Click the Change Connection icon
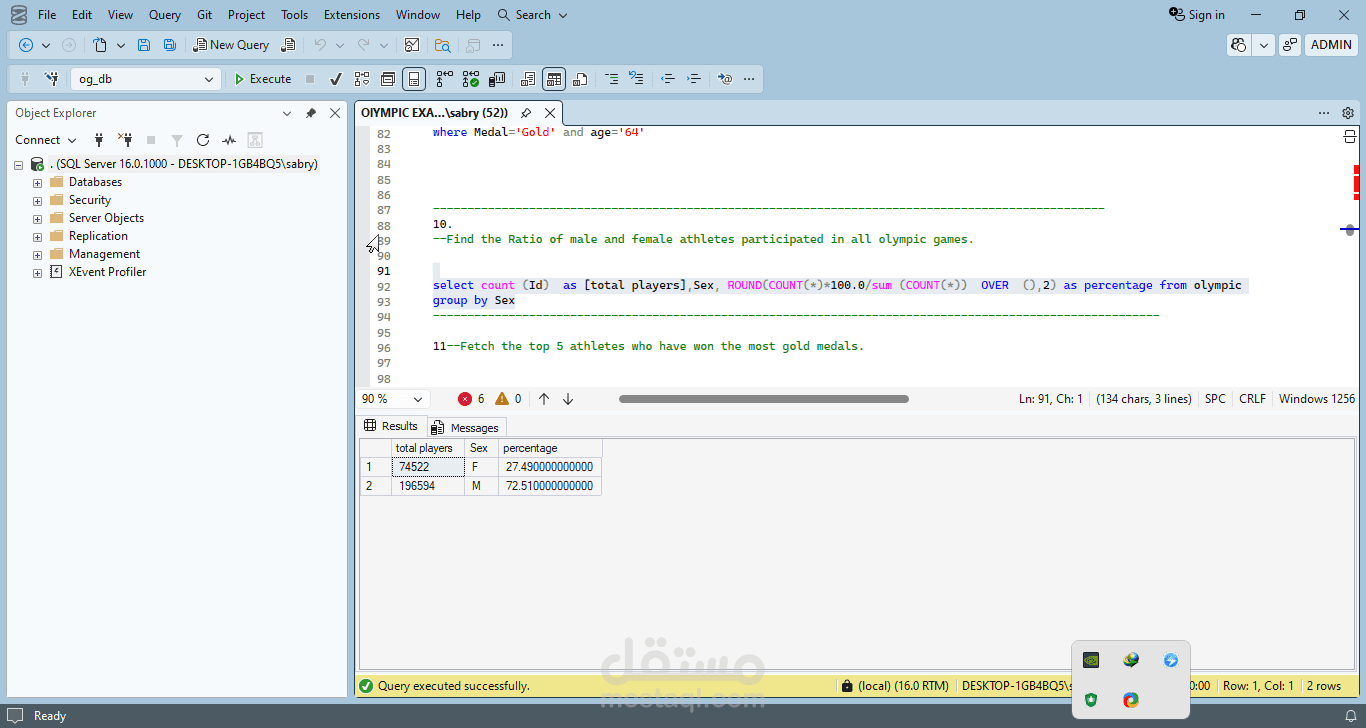This screenshot has width=1366, height=728. [51, 79]
